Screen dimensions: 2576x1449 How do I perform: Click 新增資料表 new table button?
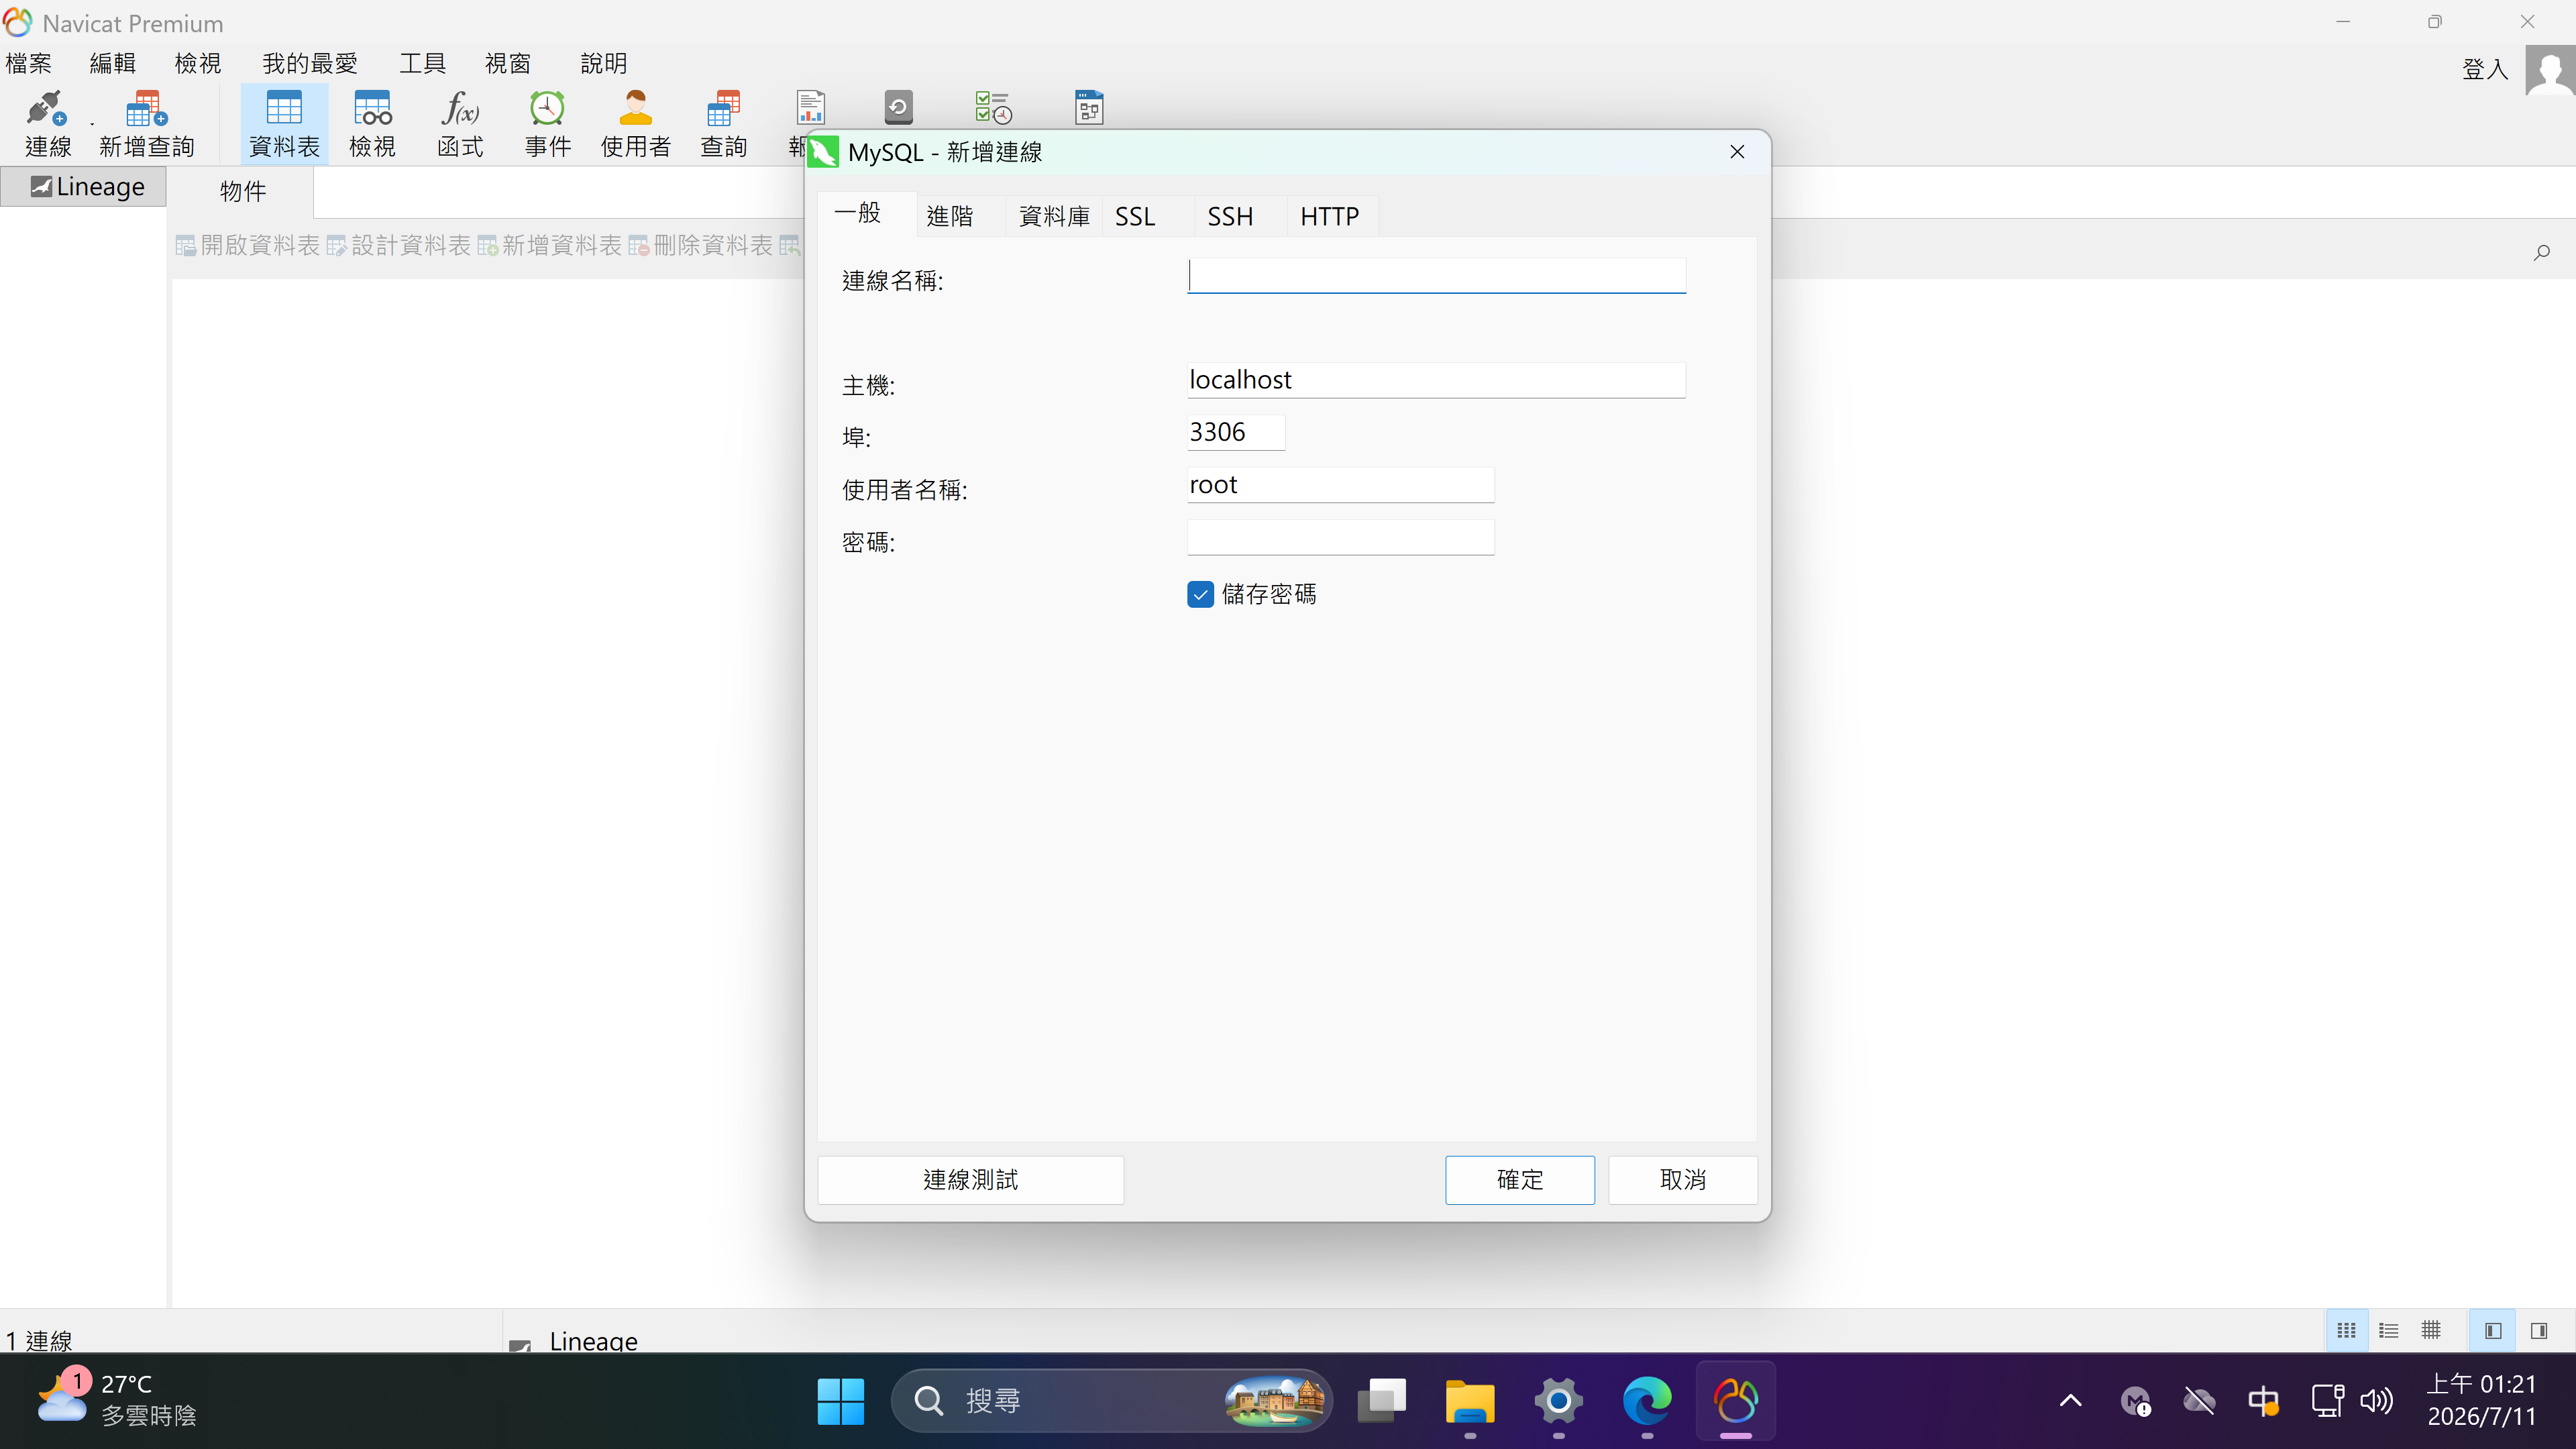click(x=550, y=245)
